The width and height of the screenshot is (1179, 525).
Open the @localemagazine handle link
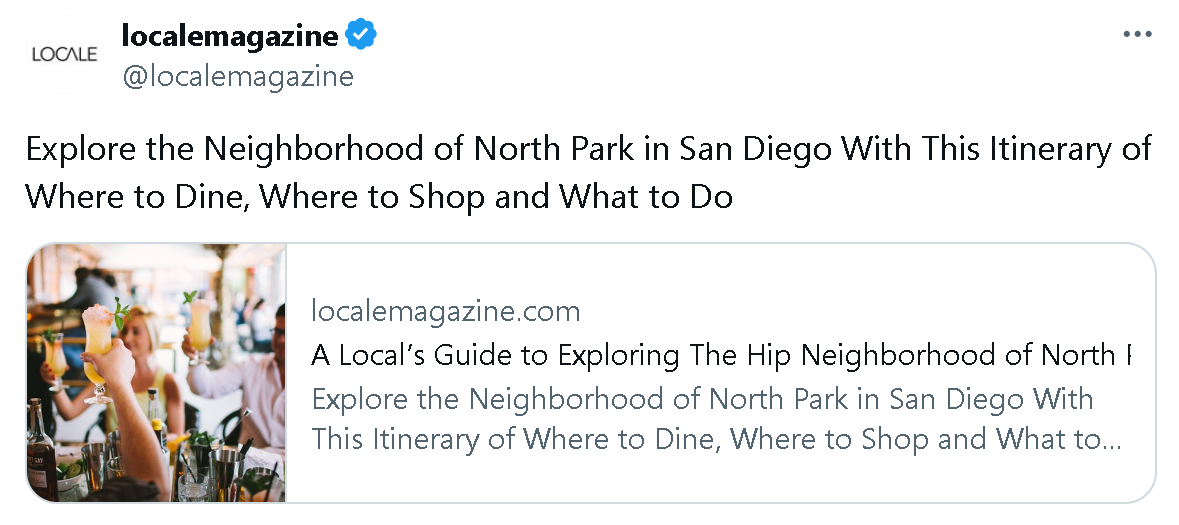point(238,76)
